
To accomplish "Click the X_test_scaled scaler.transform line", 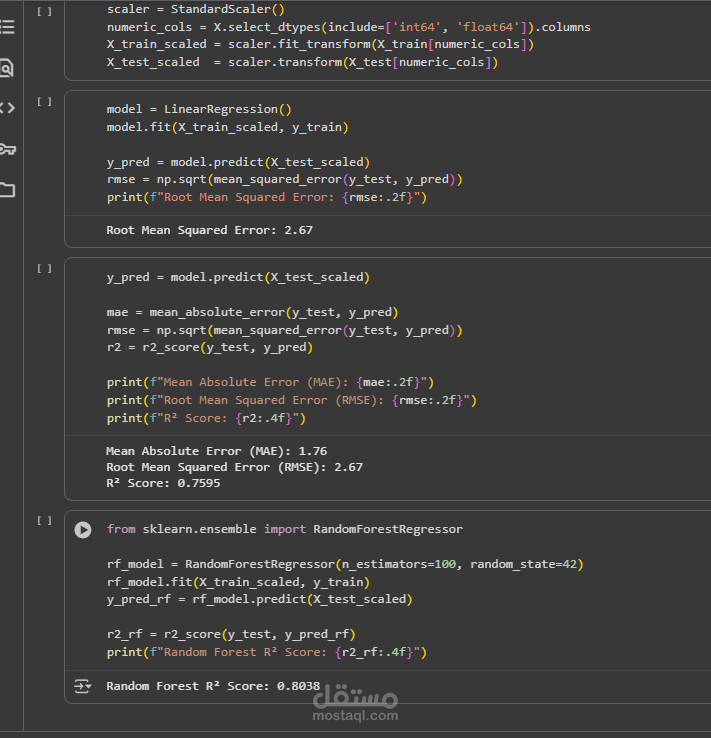I will (302, 62).
